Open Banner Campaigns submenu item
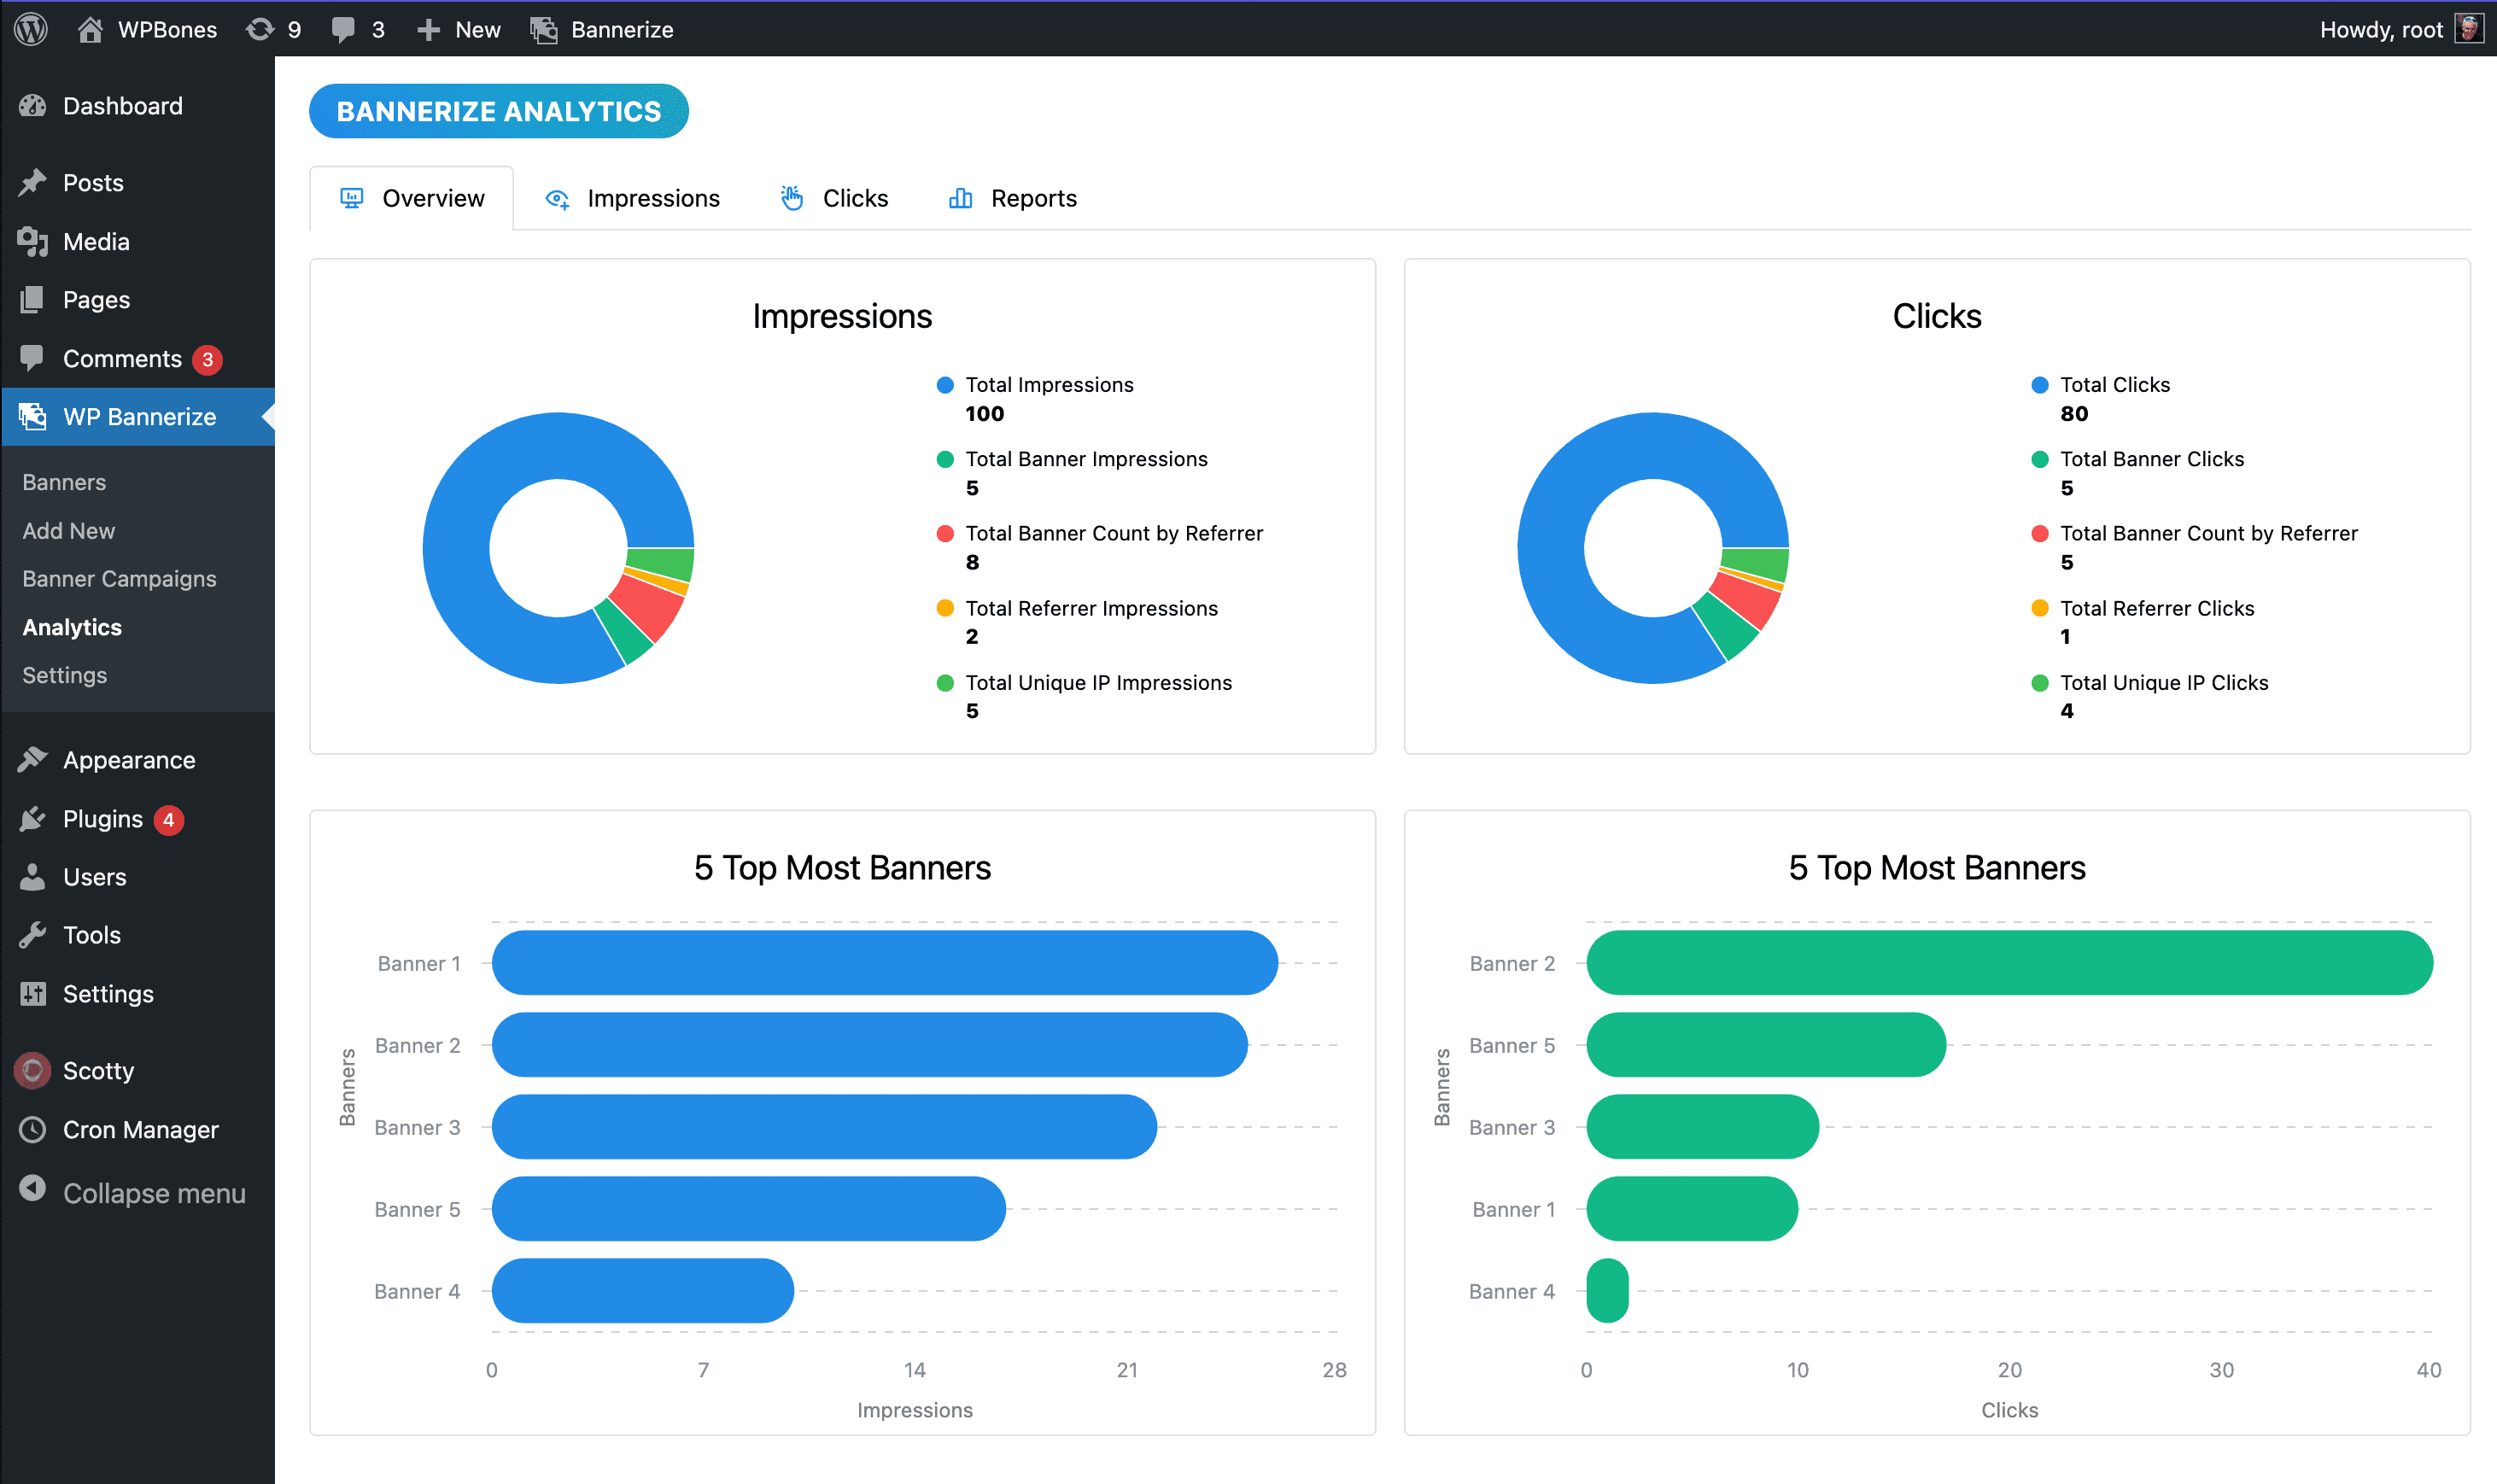 pyautogui.click(x=120, y=578)
